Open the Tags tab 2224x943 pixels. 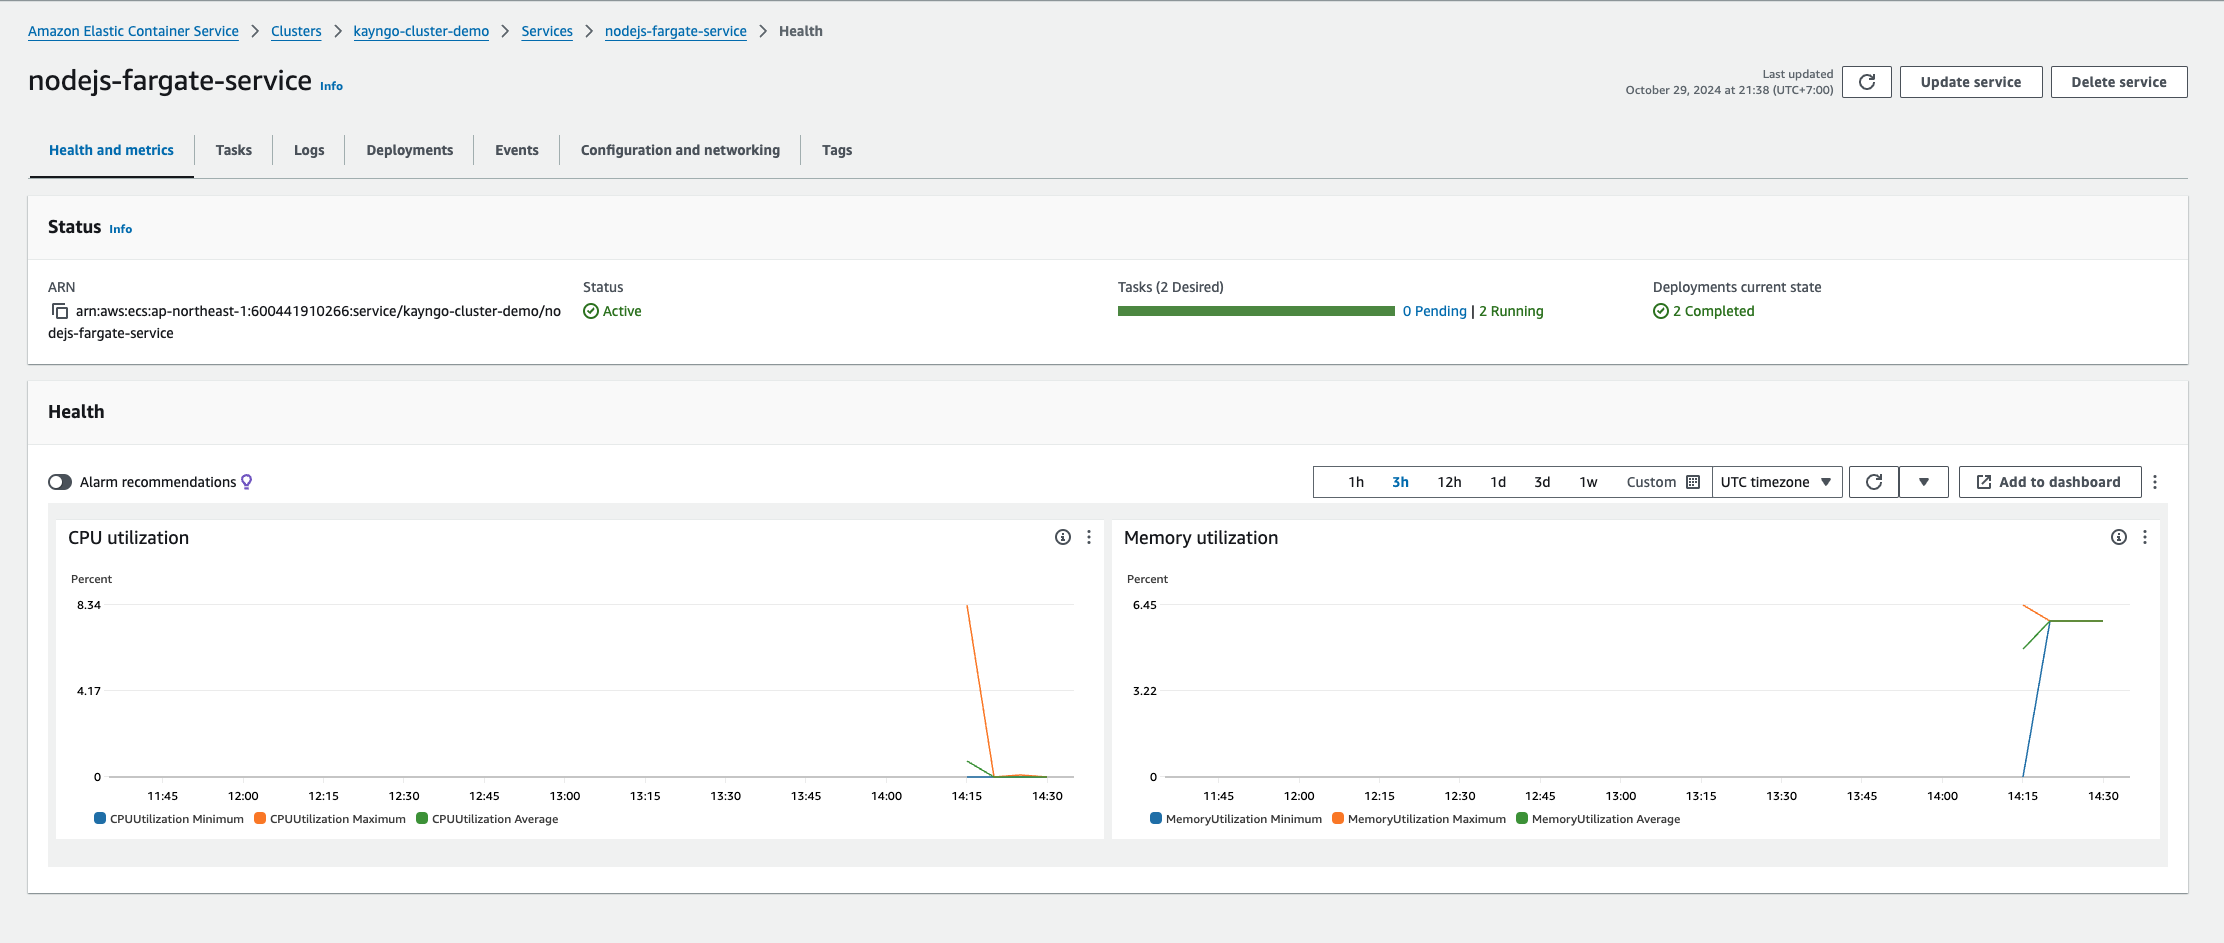(x=837, y=150)
